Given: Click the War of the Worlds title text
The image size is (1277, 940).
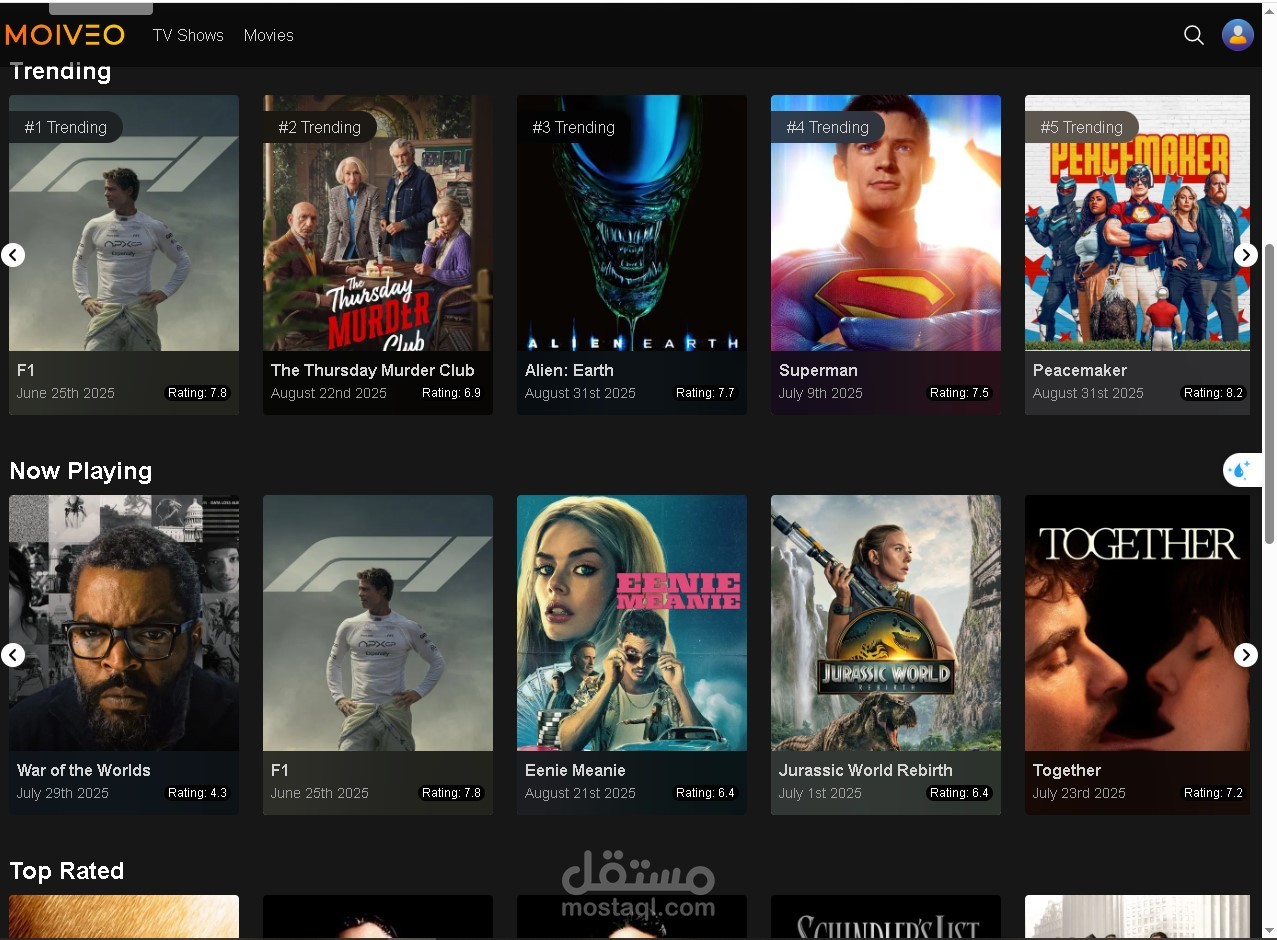Looking at the screenshot, I should click(x=84, y=770).
